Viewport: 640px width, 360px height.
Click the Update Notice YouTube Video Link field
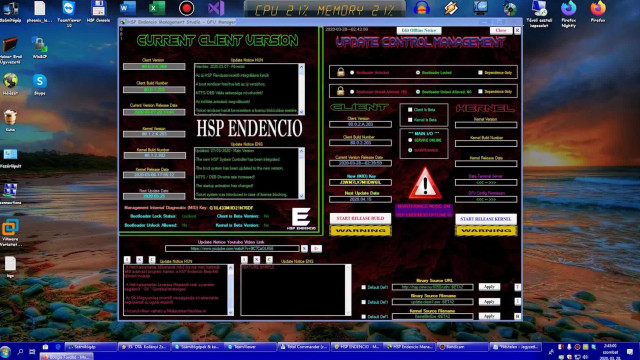[x=232, y=248]
